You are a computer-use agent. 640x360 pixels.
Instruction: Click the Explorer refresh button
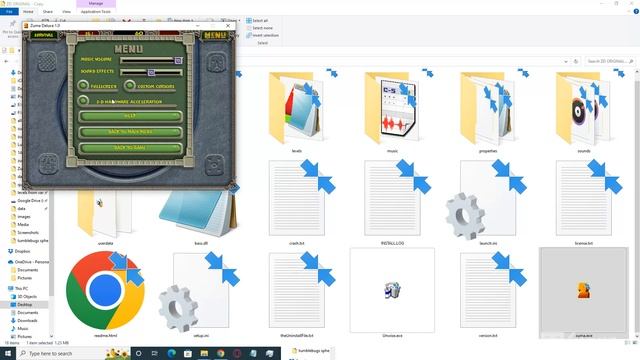[x=576, y=61]
